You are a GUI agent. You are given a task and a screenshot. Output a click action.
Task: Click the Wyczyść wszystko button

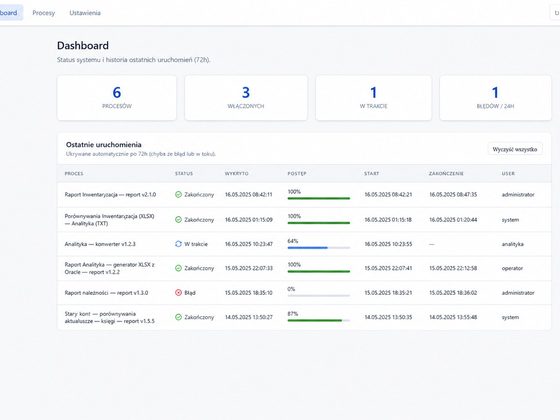tap(515, 149)
